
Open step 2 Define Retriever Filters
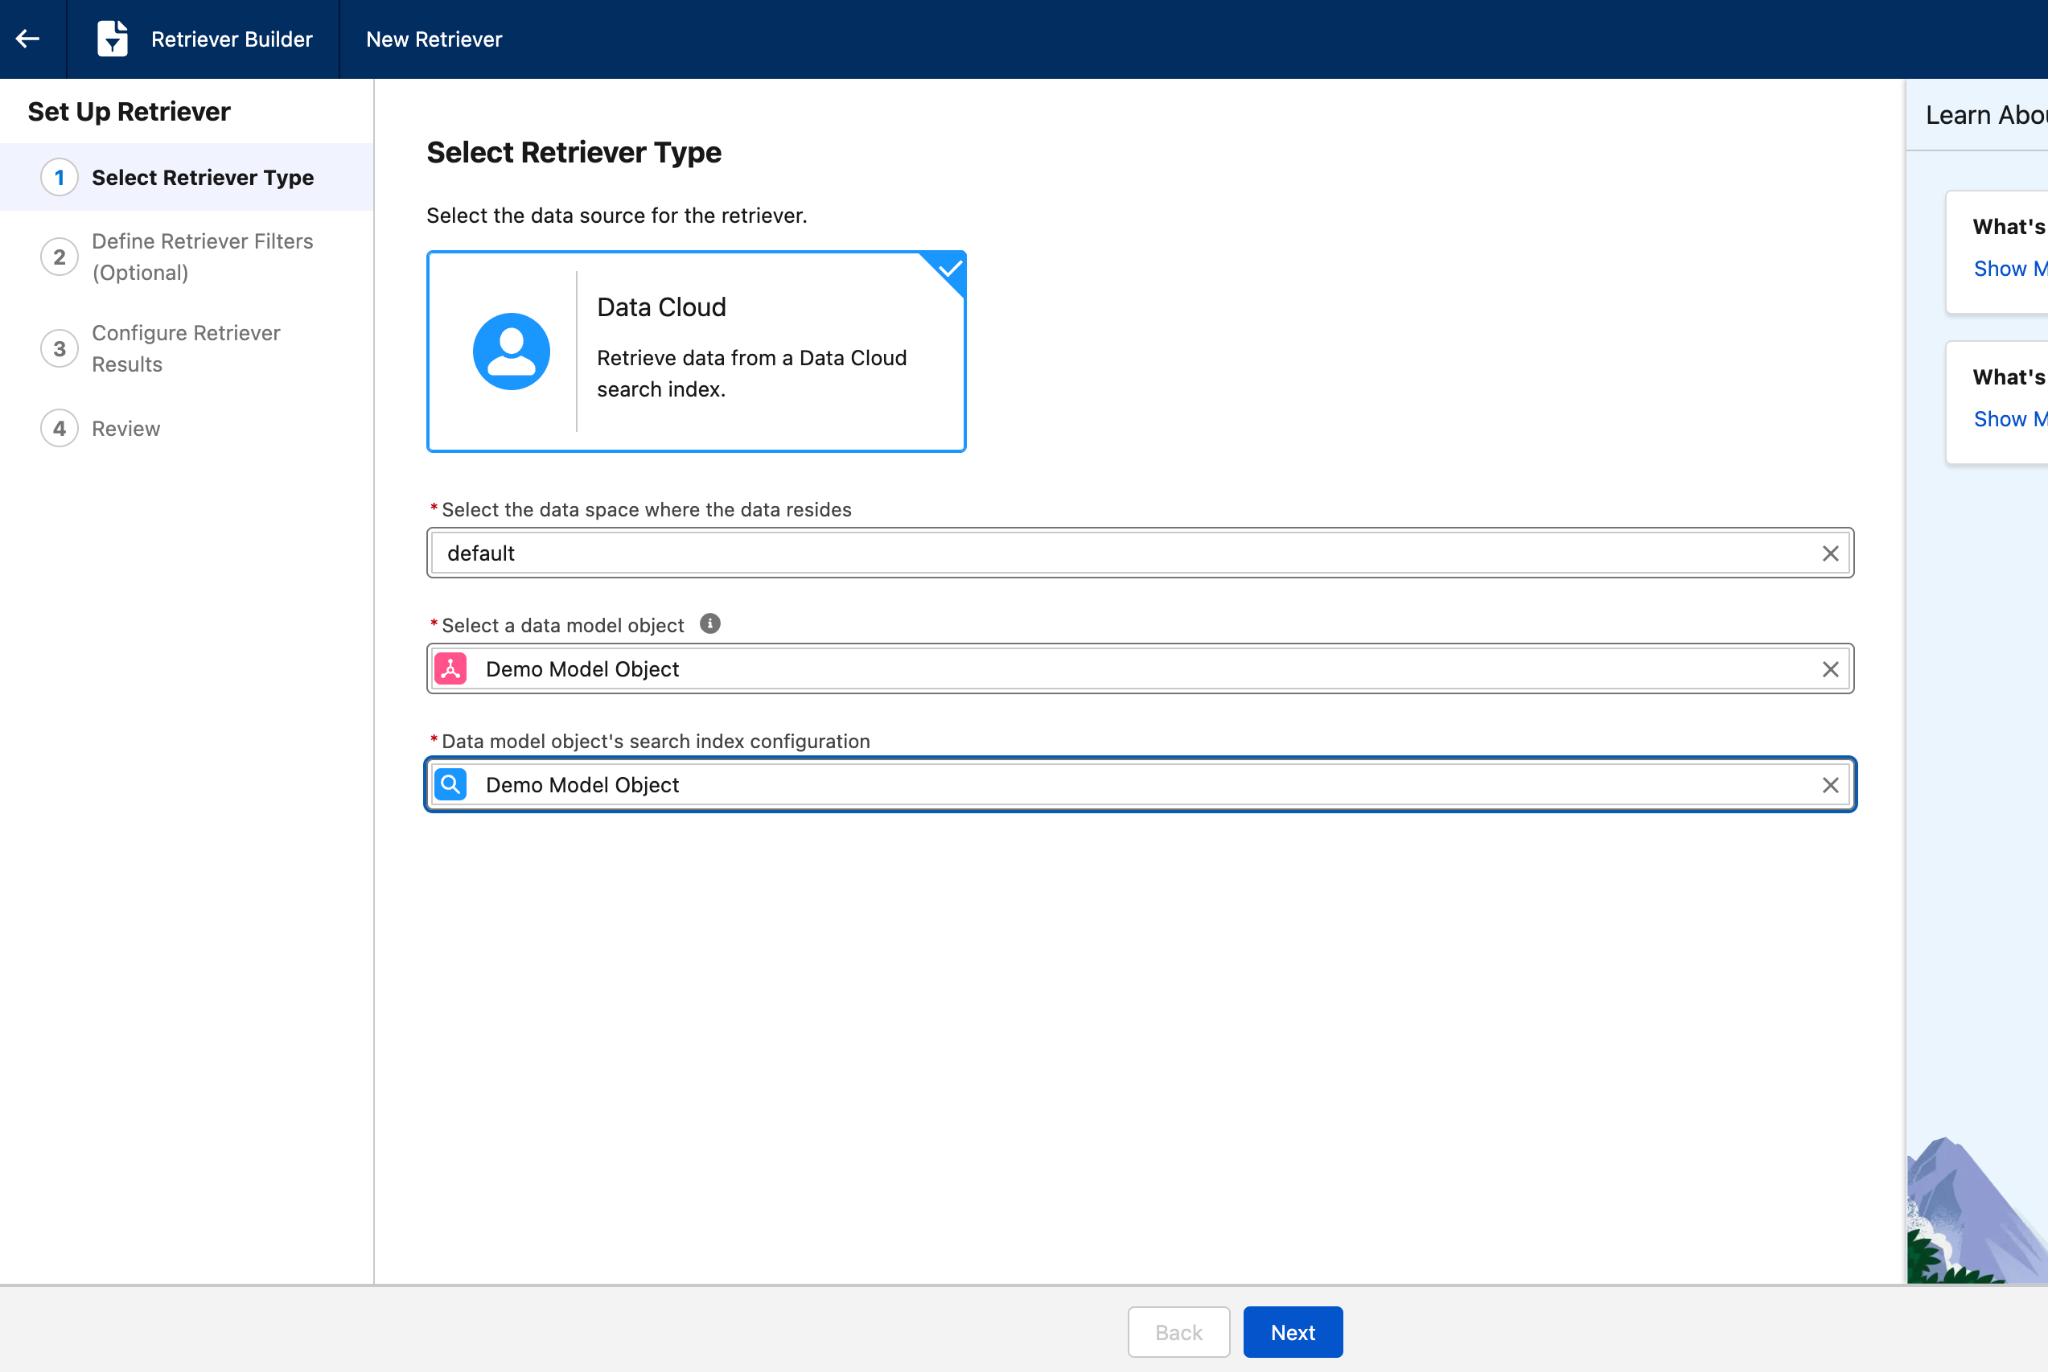(187, 257)
